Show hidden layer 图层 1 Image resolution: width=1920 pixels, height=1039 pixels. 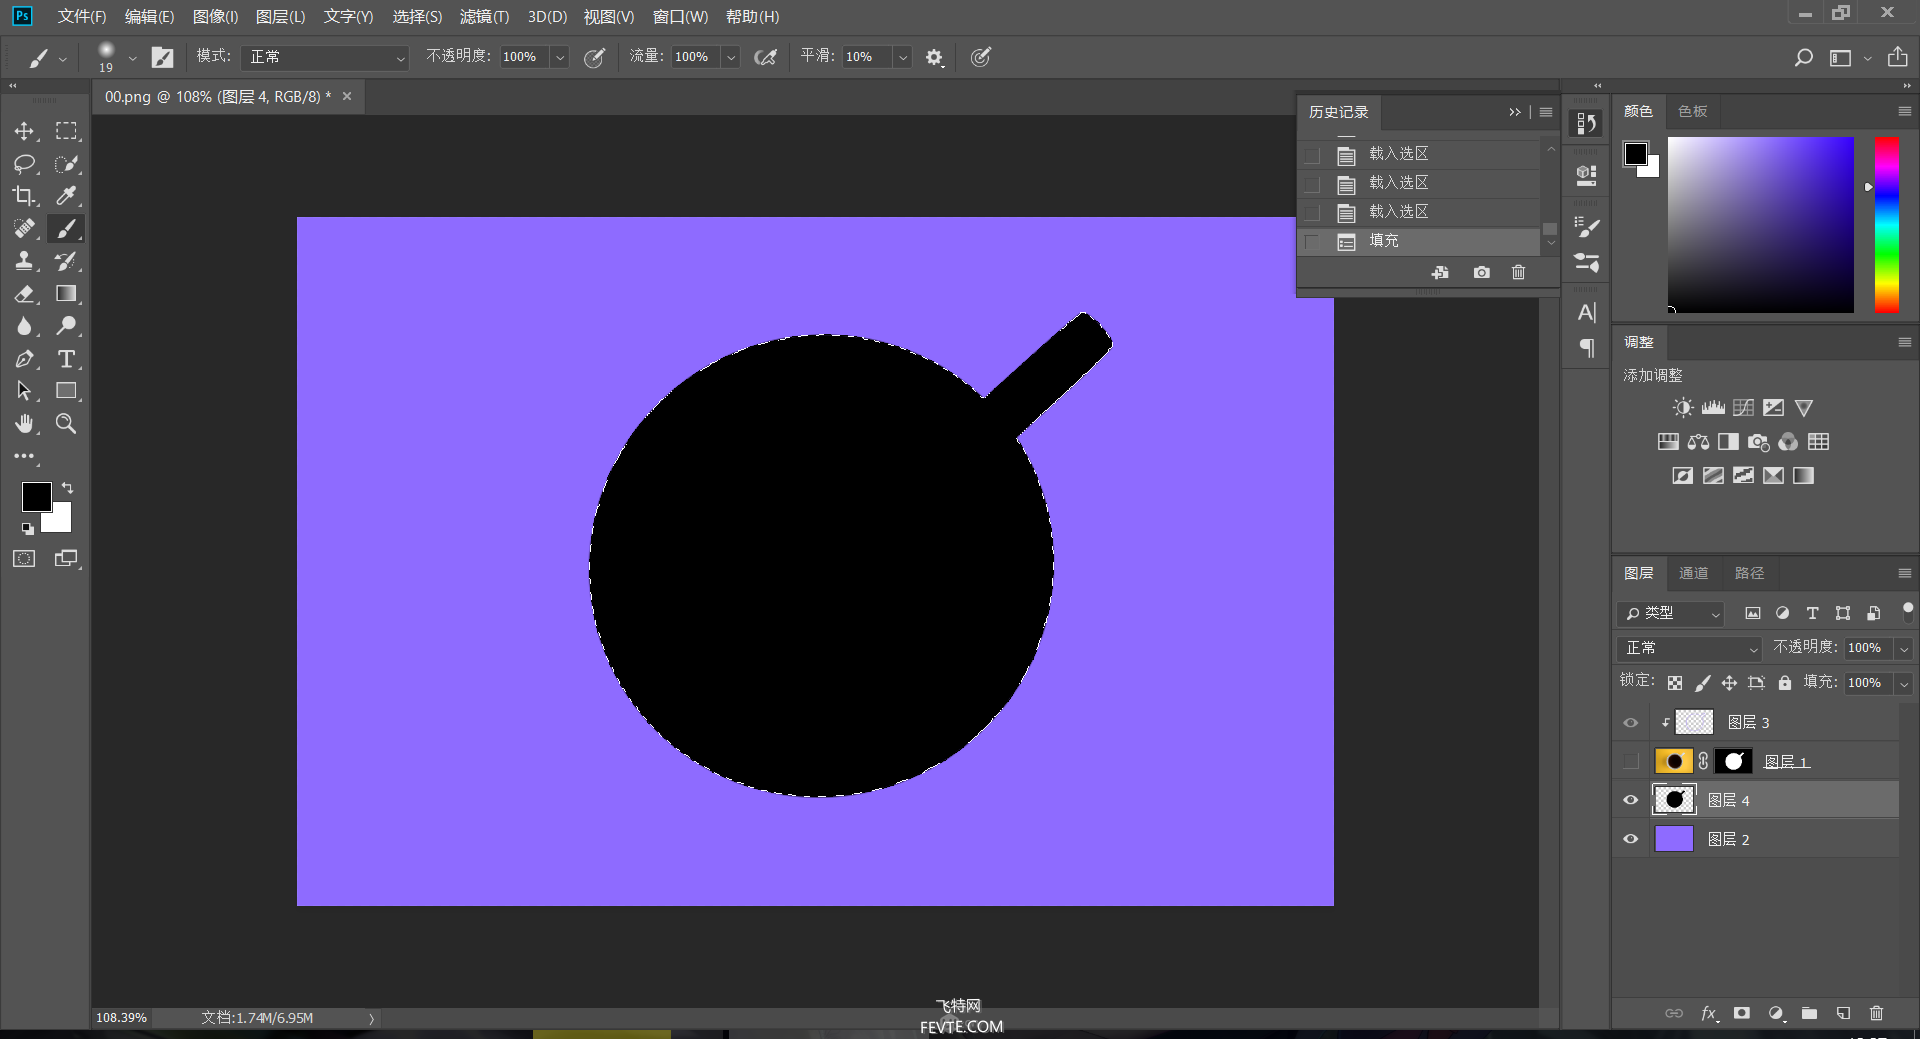point(1631,761)
